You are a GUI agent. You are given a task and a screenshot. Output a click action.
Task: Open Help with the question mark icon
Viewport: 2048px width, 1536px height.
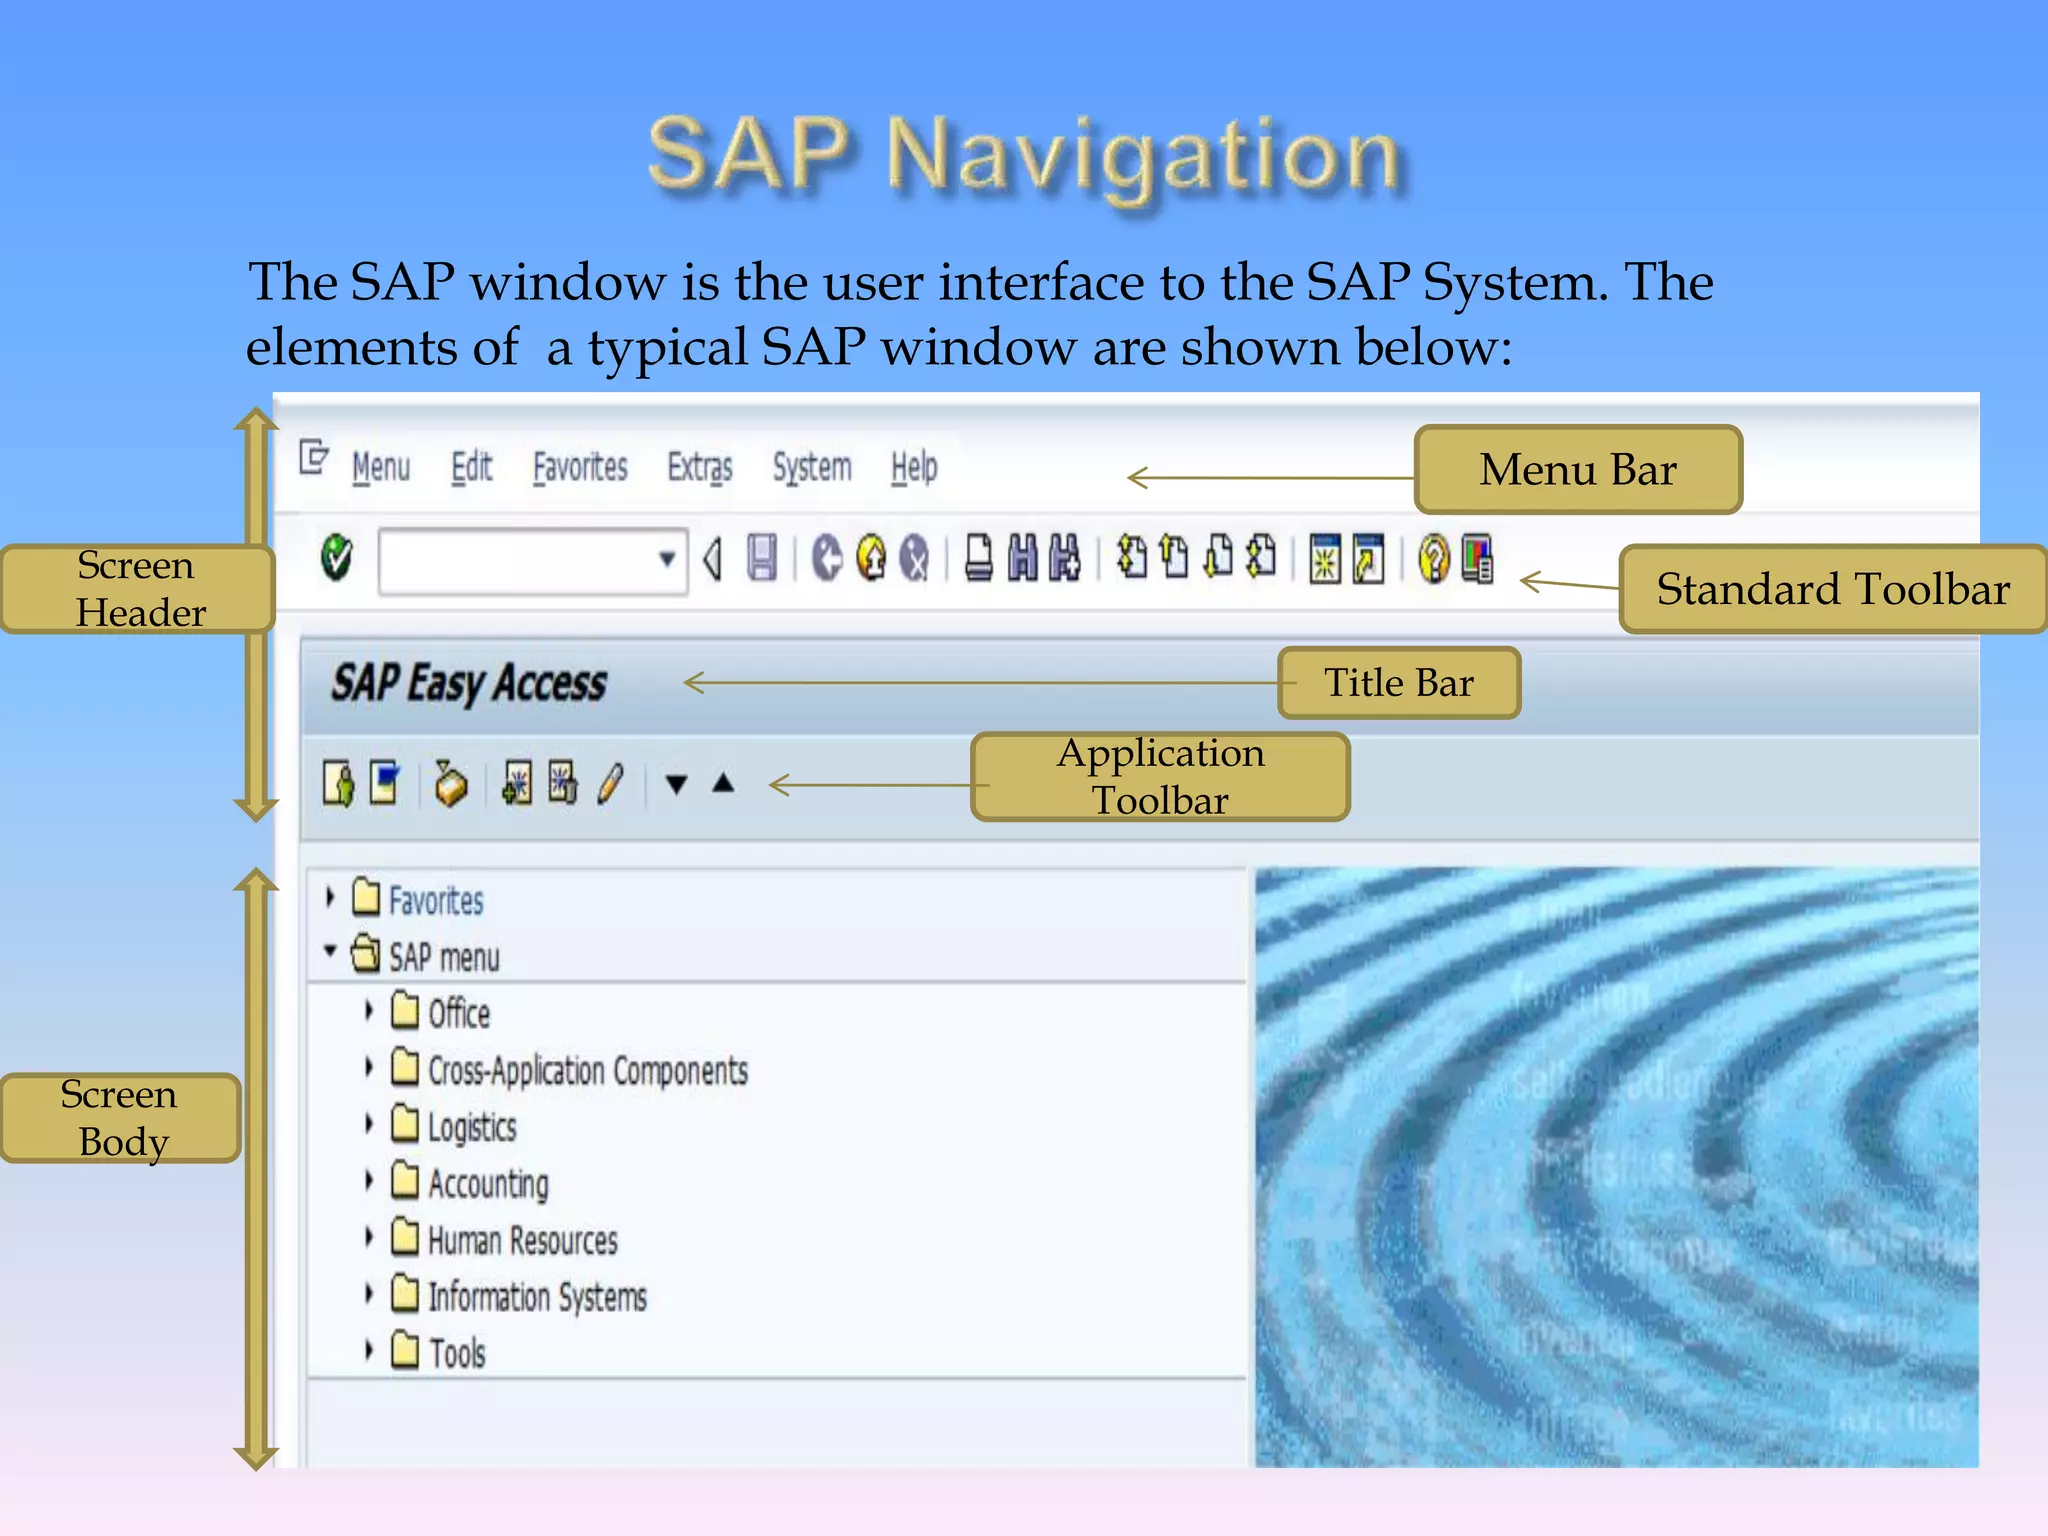pyautogui.click(x=1434, y=558)
